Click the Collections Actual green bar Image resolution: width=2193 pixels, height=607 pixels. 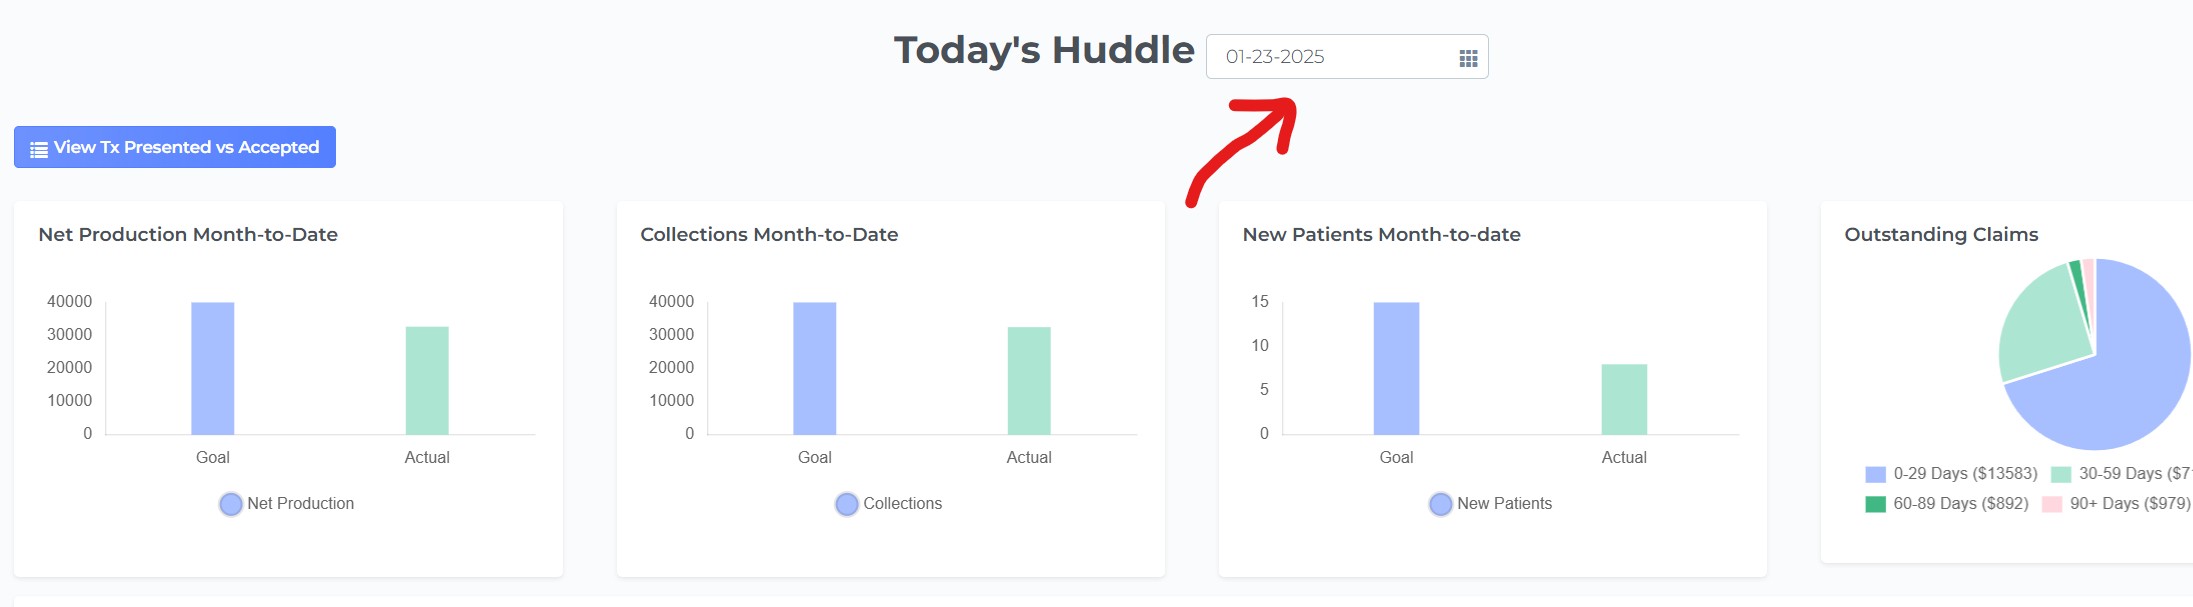tap(1029, 381)
